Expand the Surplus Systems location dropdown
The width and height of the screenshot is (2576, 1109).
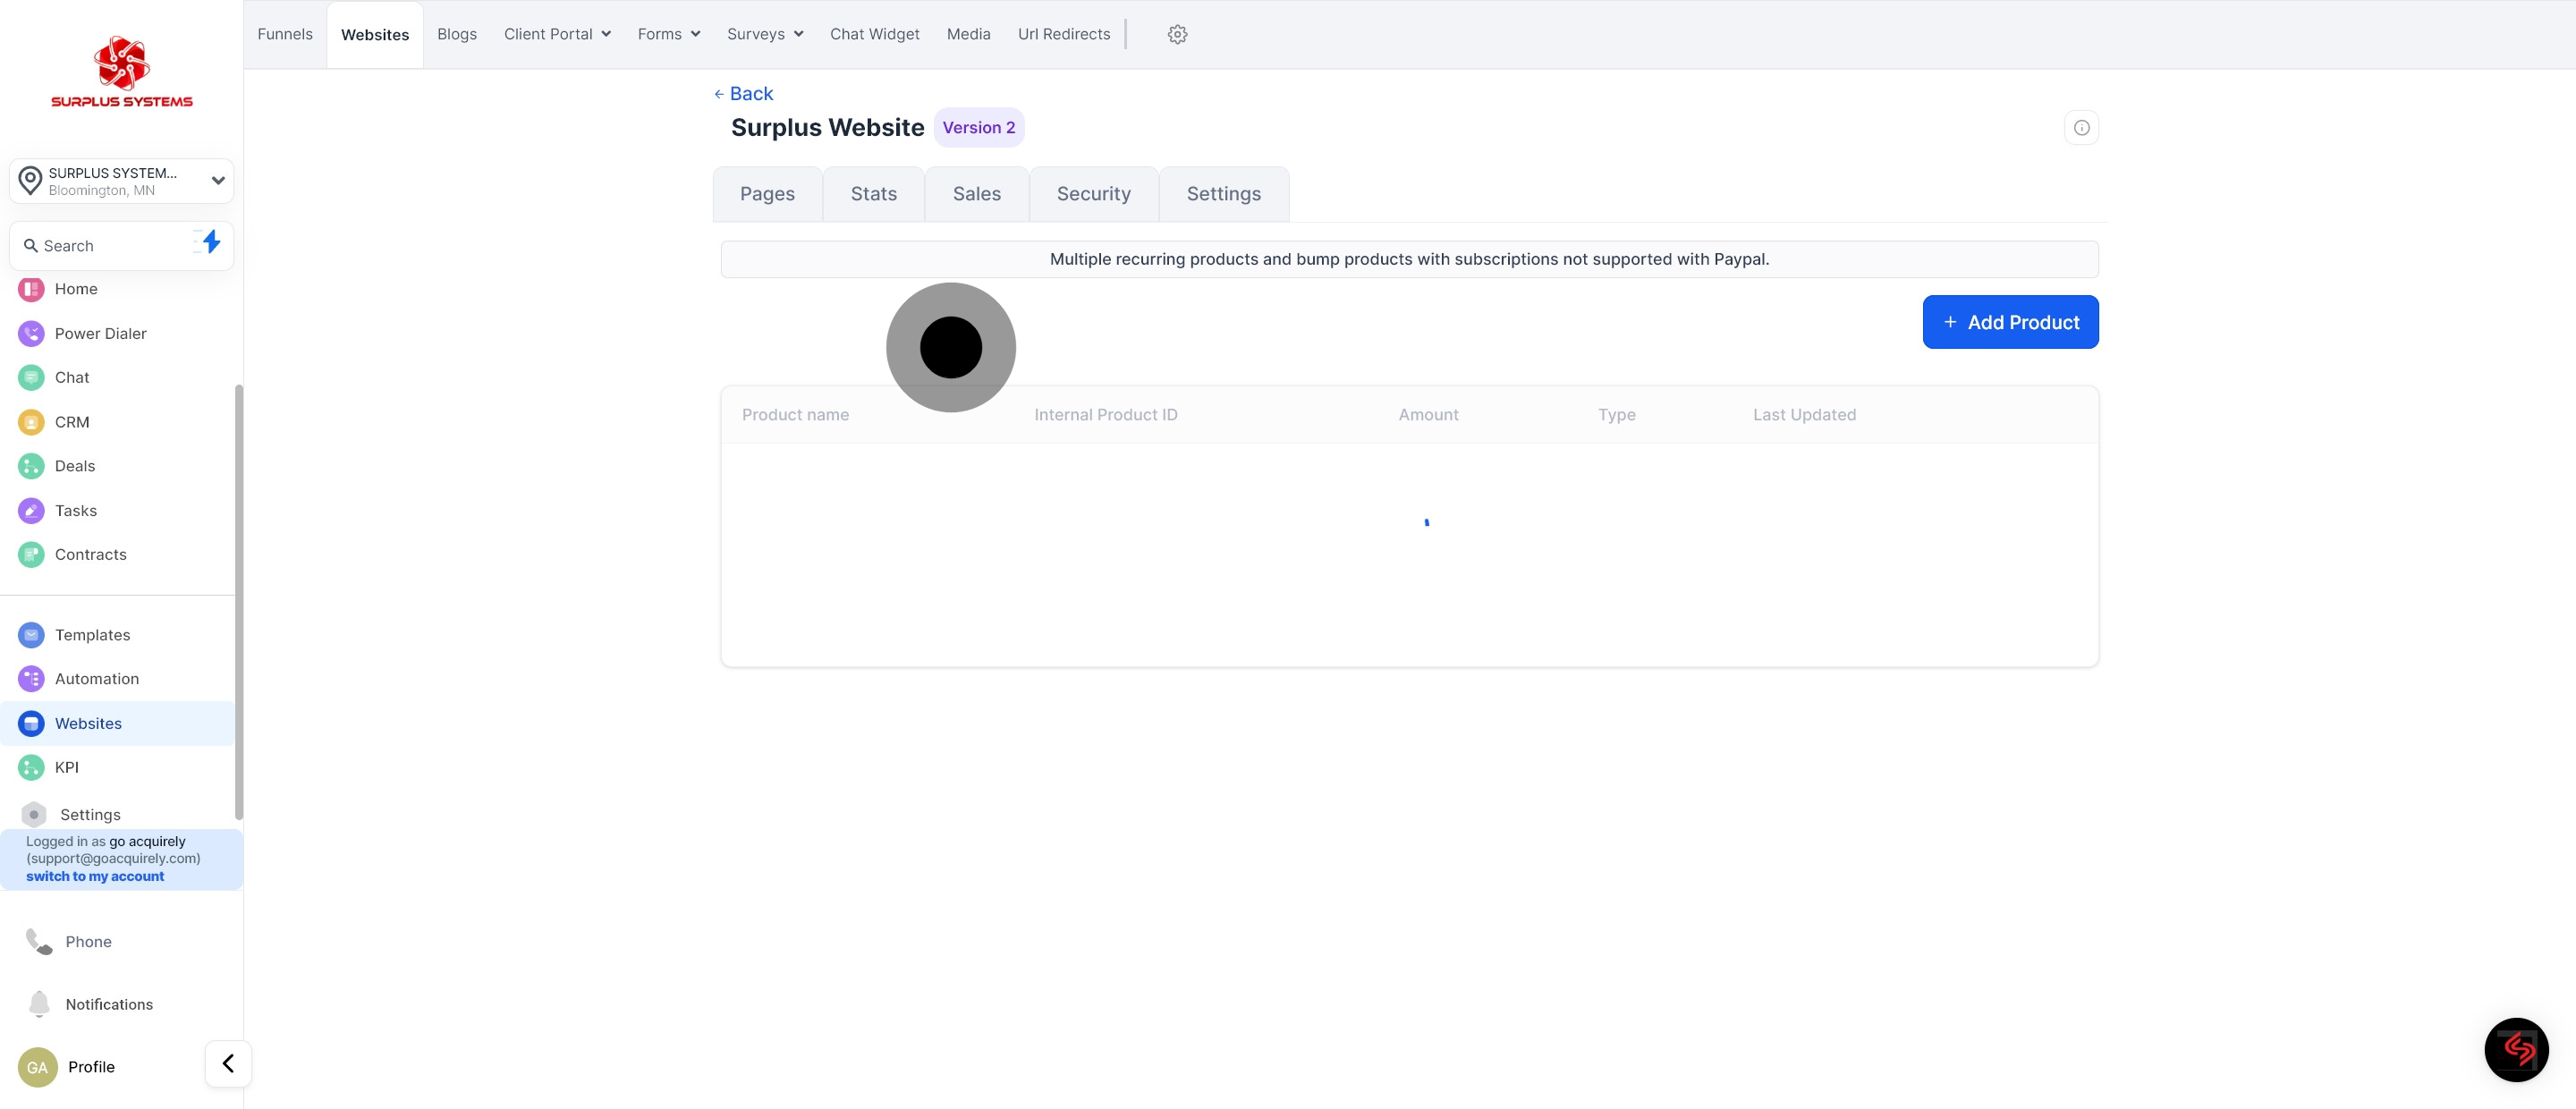217,181
